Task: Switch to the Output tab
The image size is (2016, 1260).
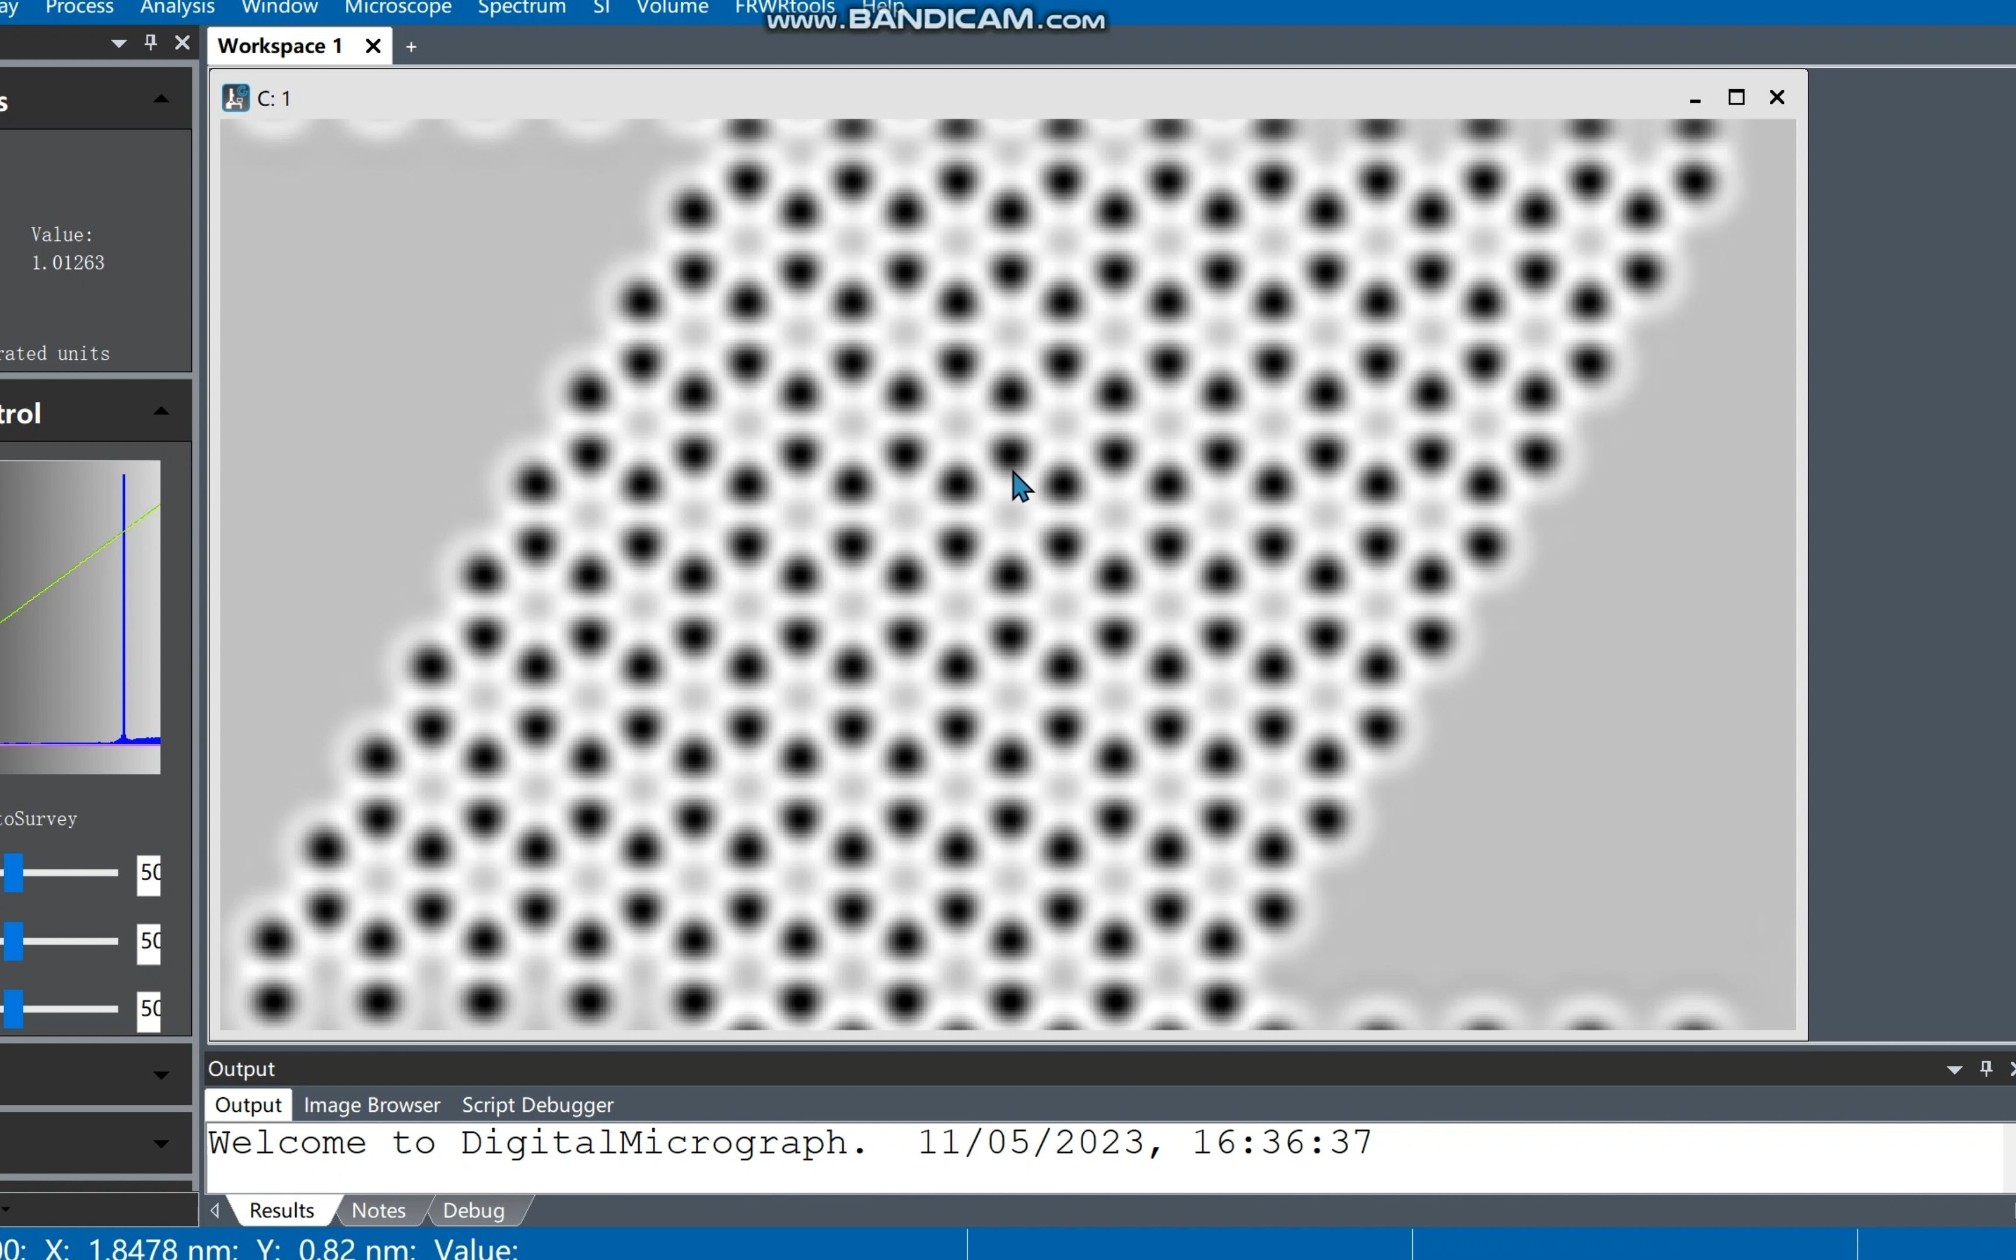Action: pos(247,1105)
